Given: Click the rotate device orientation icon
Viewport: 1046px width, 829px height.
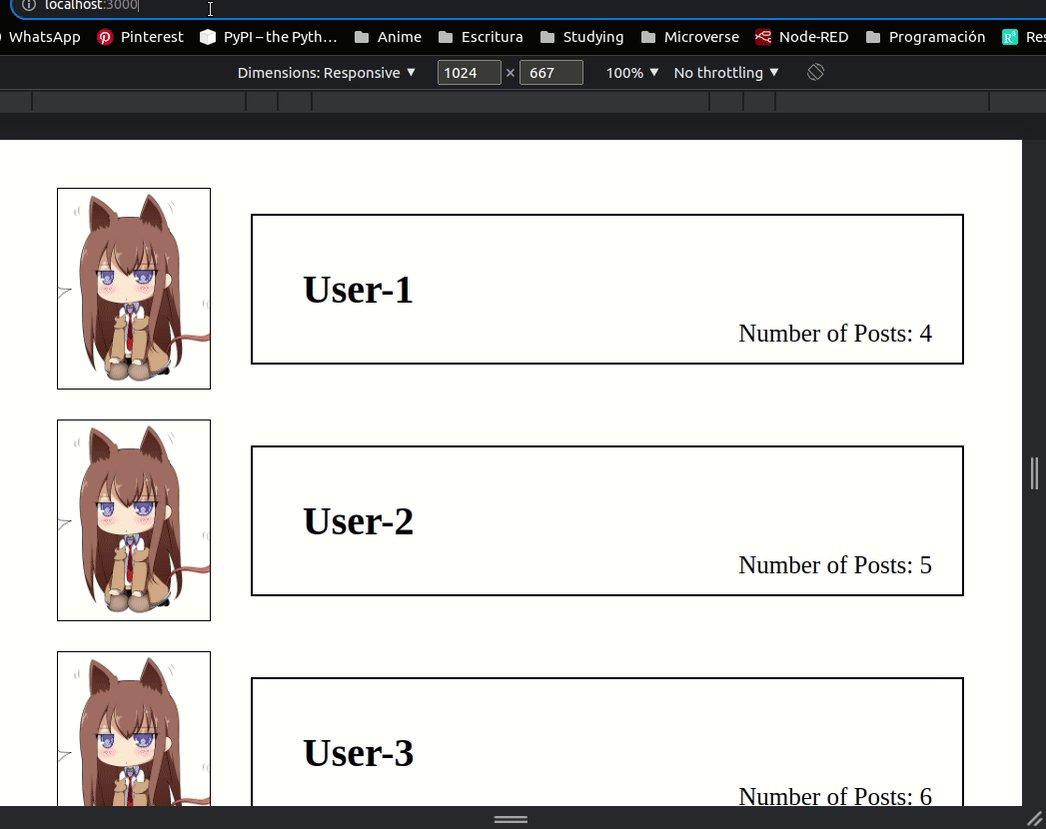Looking at the screenshot, I should [x=815, y=72].
